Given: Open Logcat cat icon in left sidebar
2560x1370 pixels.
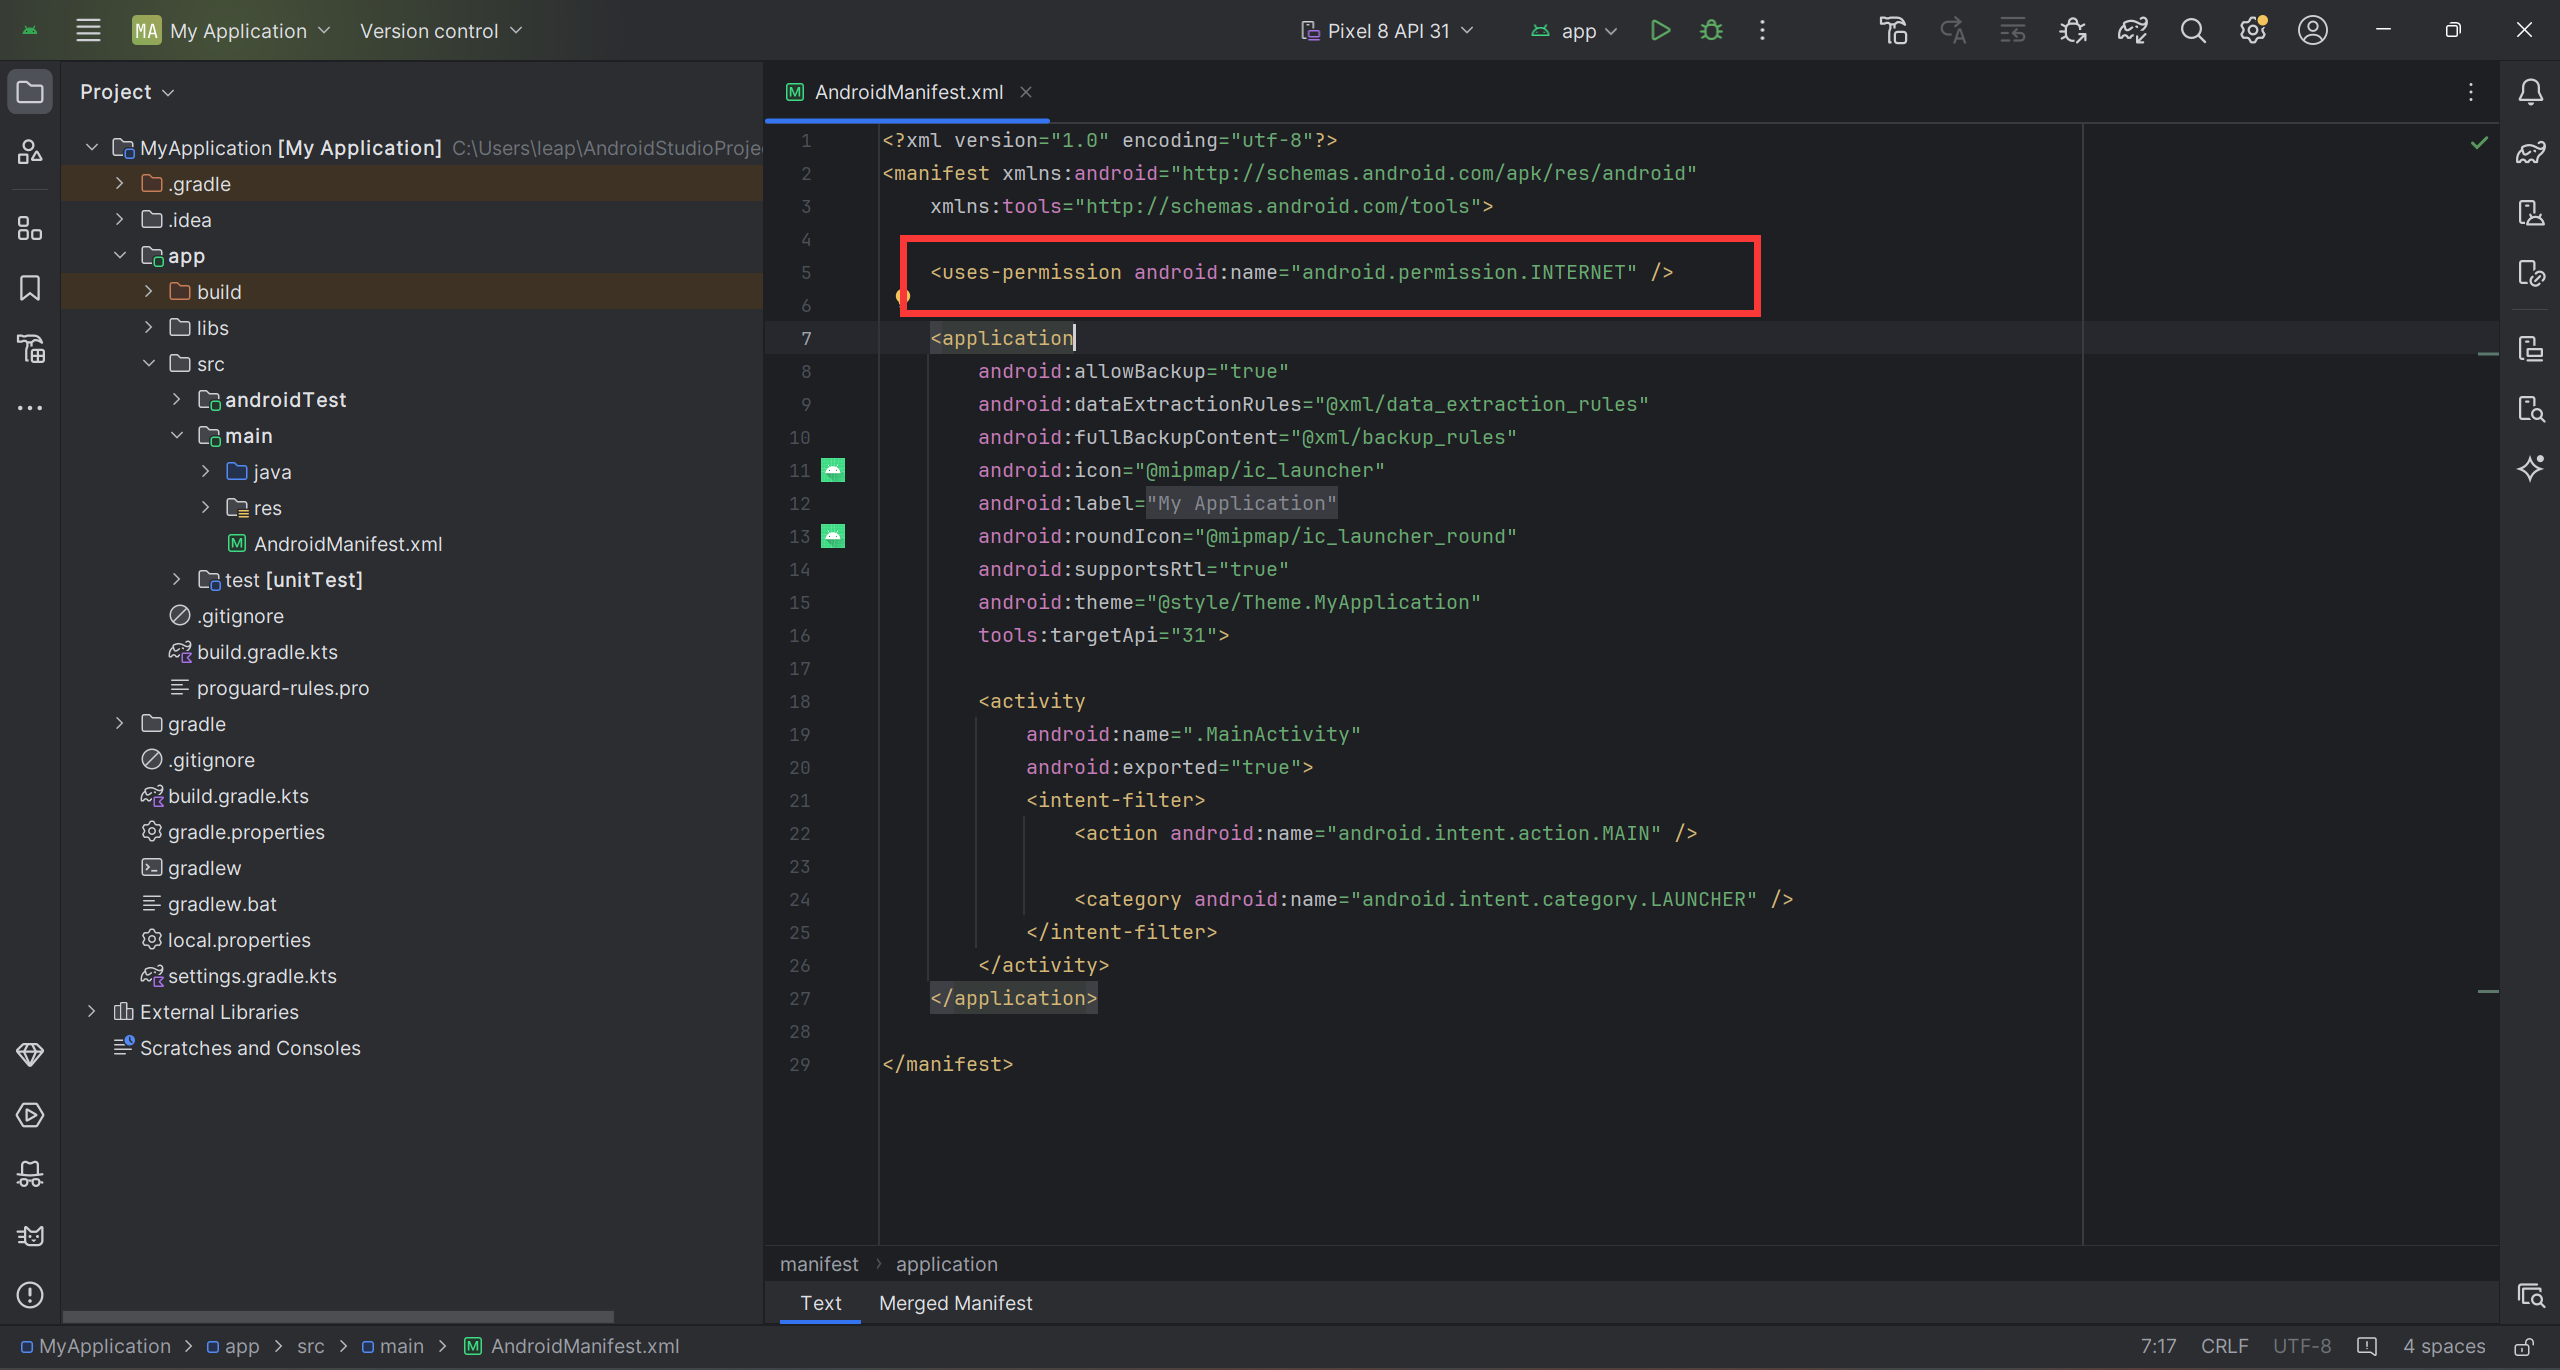Looking at the screenshot, I should pyautogui.click(x=30, y=1236).
